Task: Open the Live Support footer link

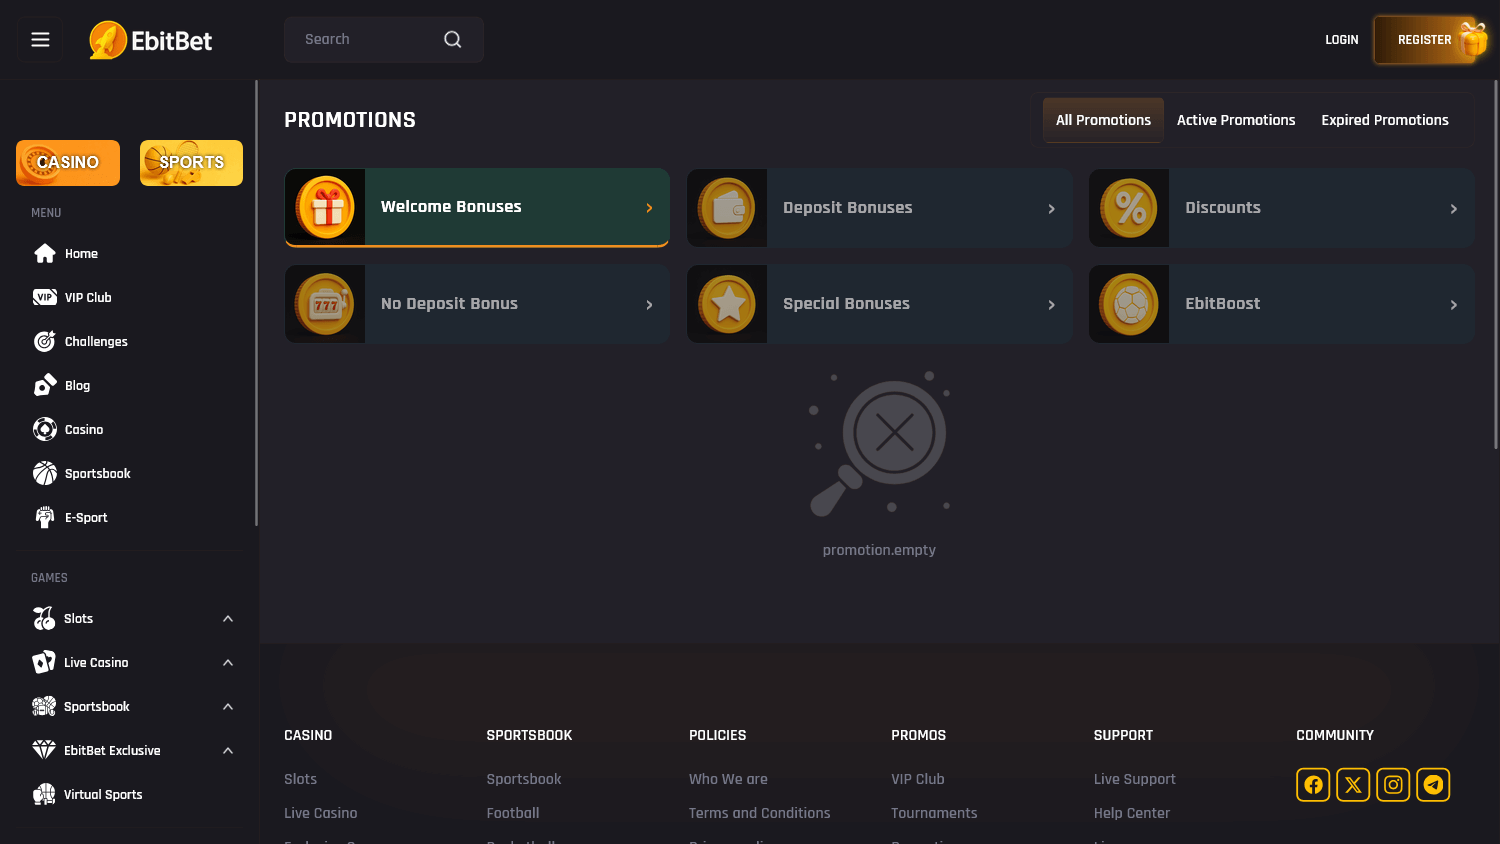Action: point(1135,779)
